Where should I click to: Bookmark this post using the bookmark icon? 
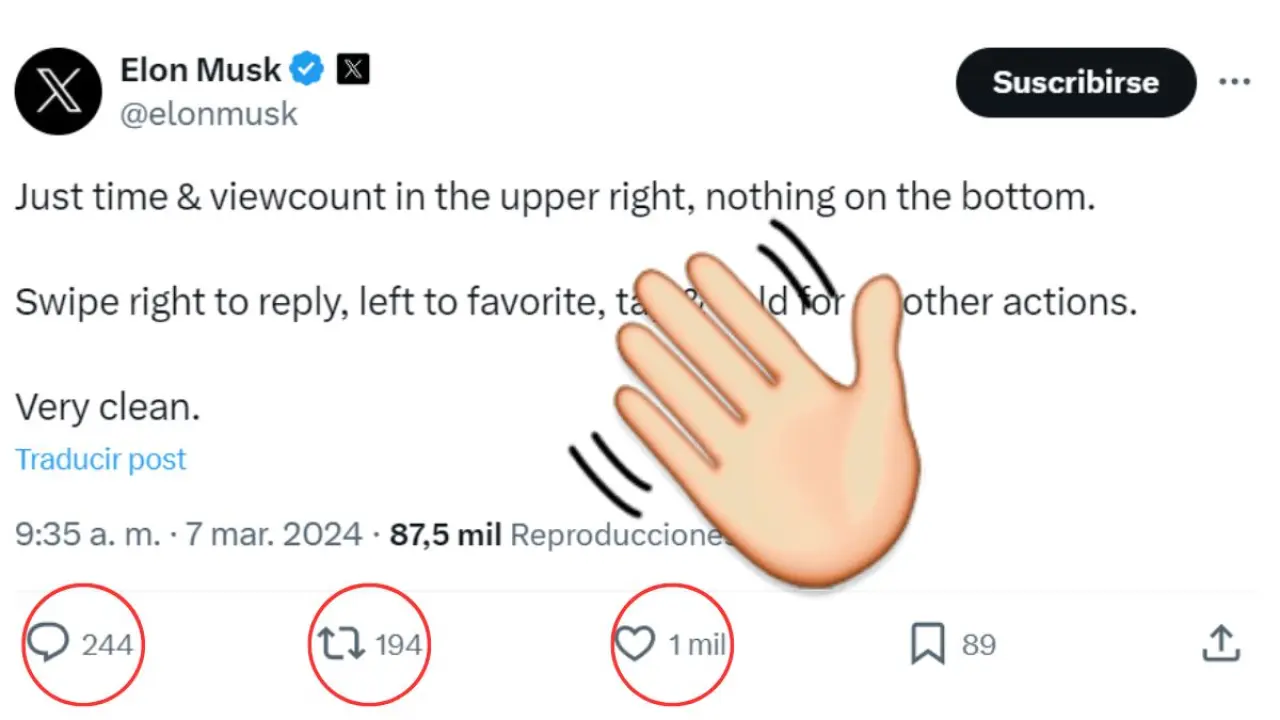coord(927,645)
